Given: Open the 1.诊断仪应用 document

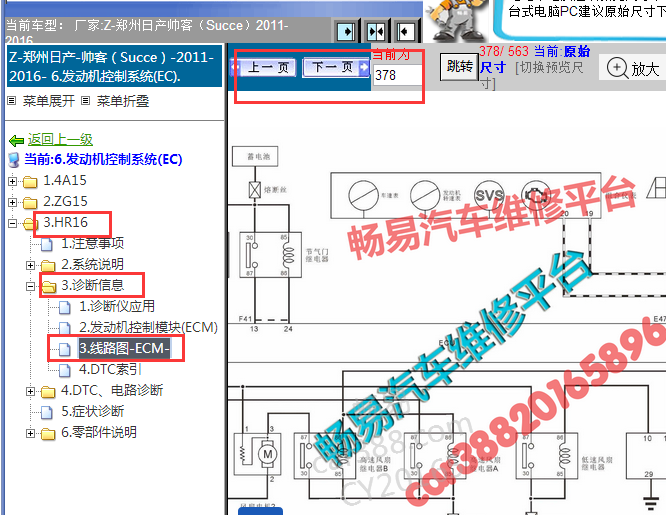Looking at the screenshot, I should (x=117, y=306).
